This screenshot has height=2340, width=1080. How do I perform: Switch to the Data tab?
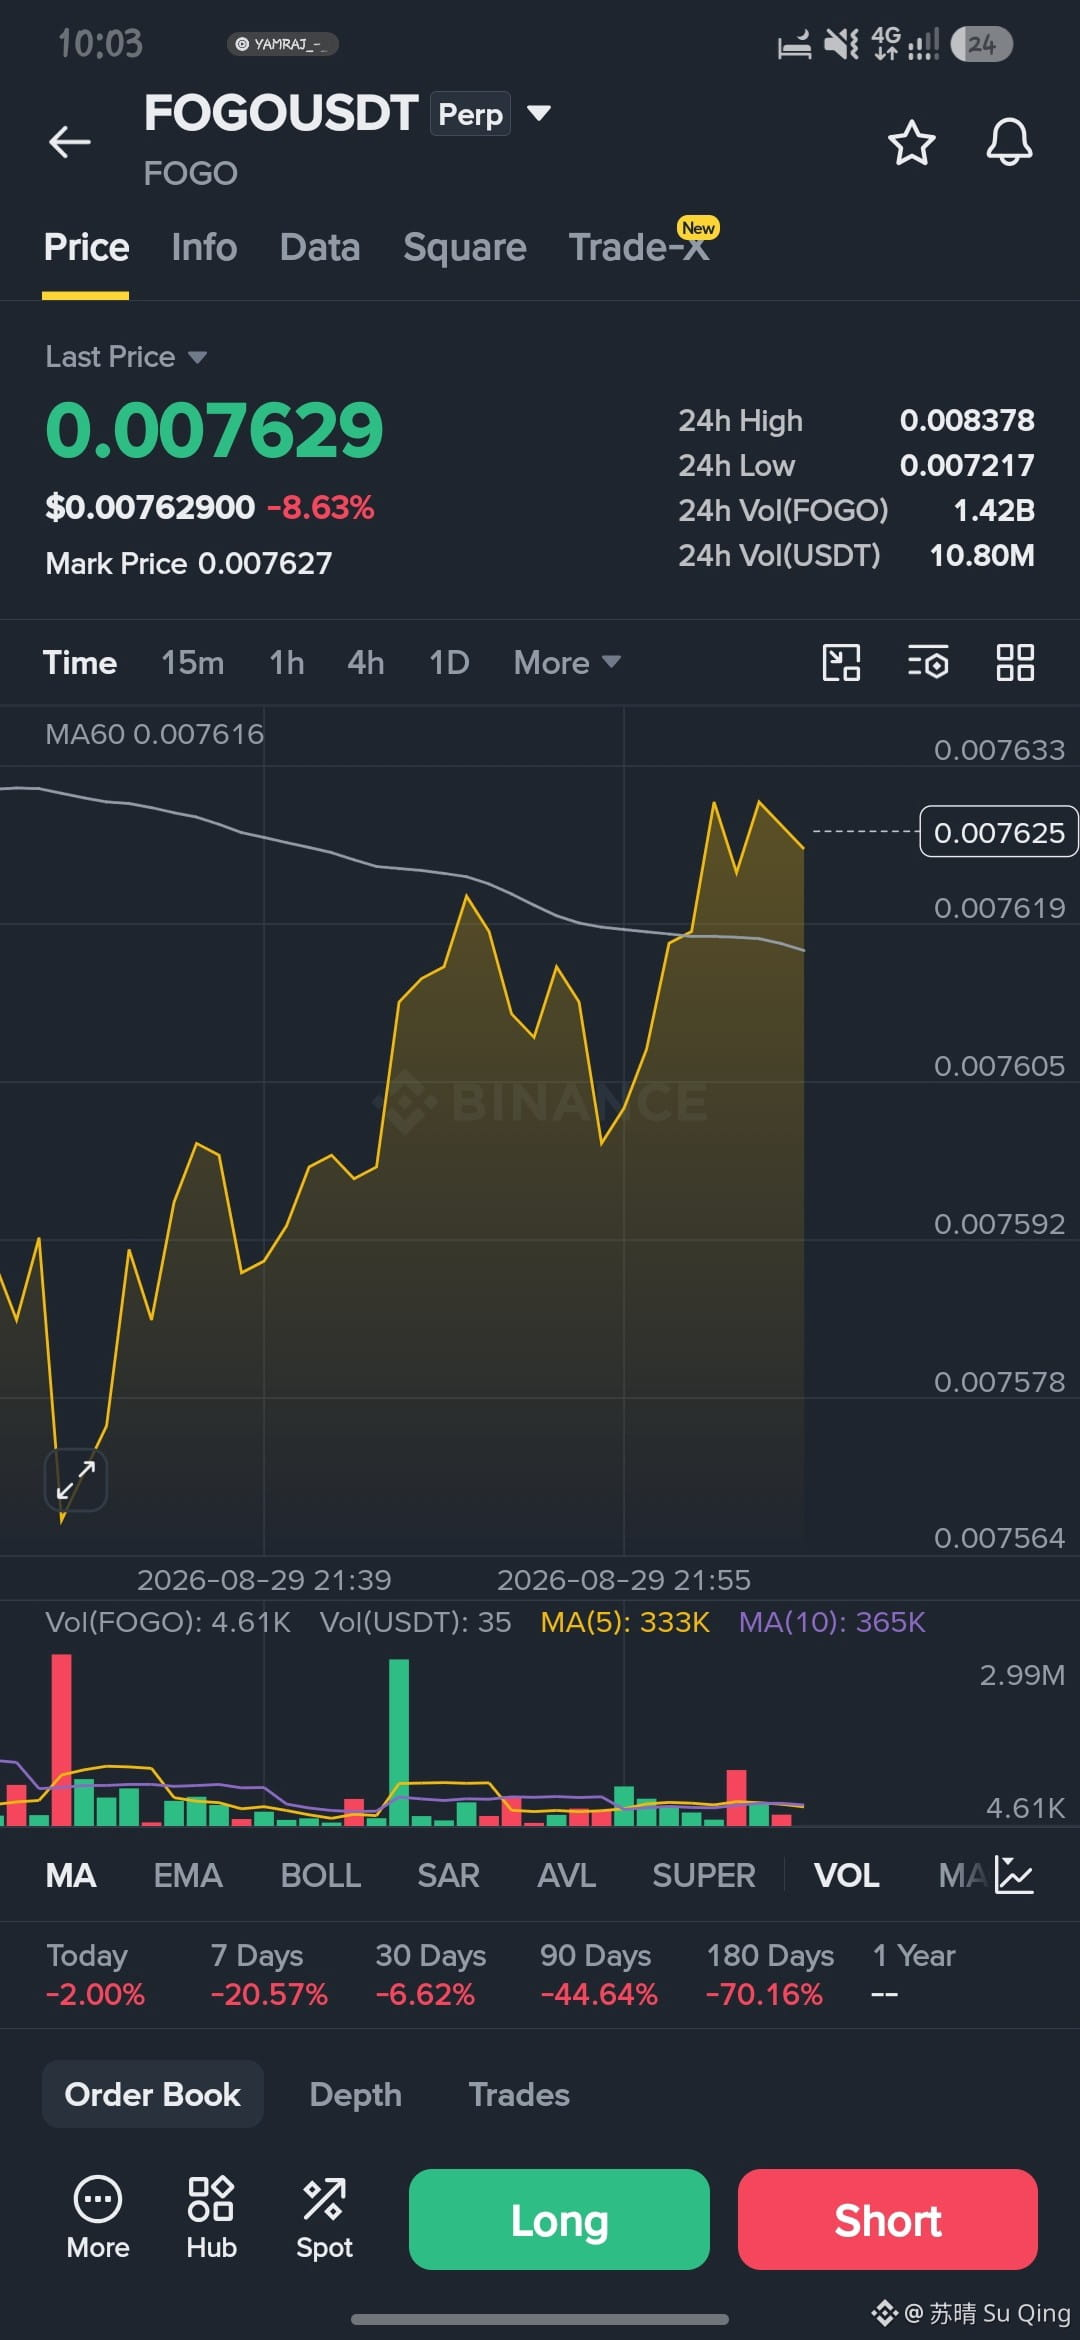click(320, 247)
